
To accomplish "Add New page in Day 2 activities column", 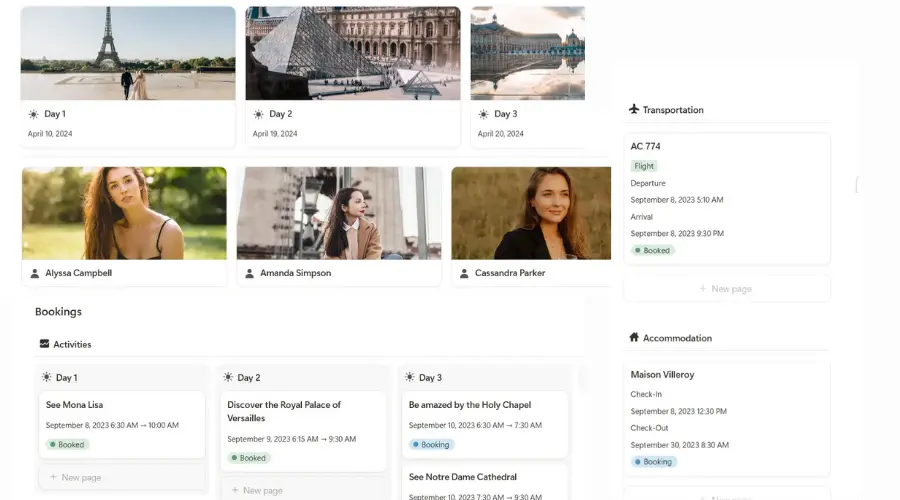I will 303,490.
